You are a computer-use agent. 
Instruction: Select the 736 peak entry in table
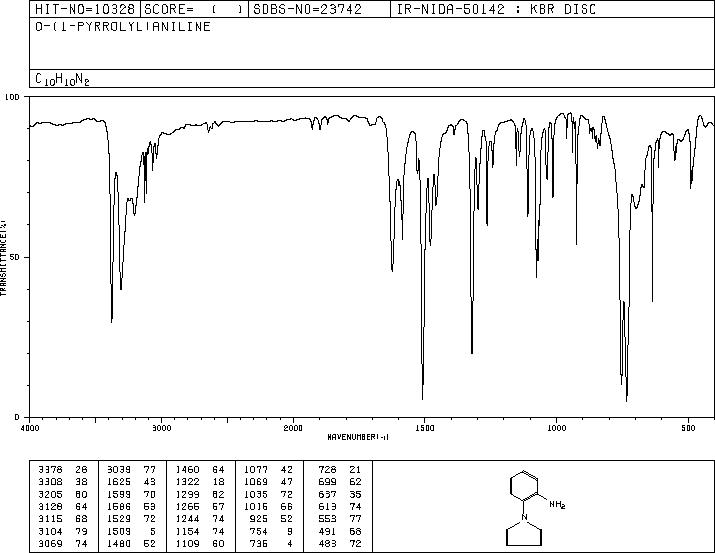[x=271, y=543]
